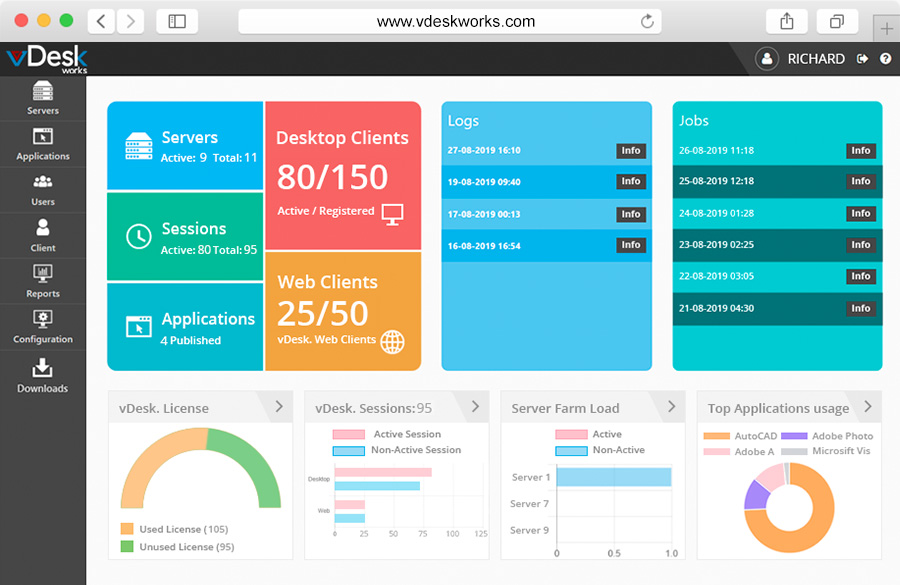Toggle Non-Active legend in Server Farm Load
The height and width of the screenshot is (585, 900).
(601, 451)
